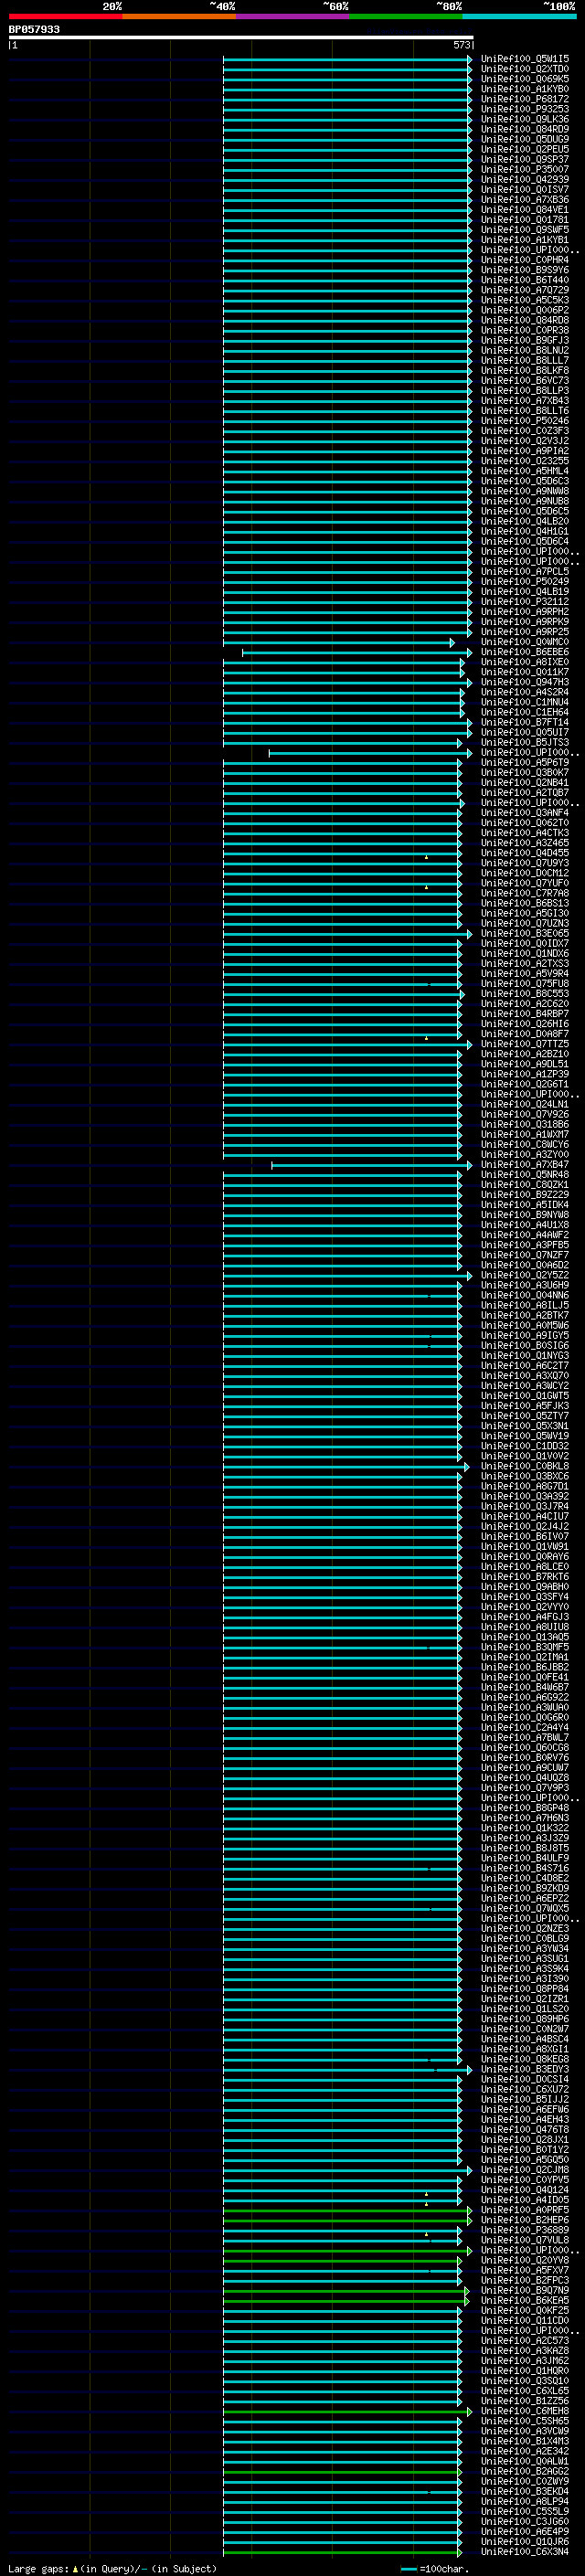This screenshot has height=2576, width=585.
Task: Click the white query sequence bar
Action: point(241,37)
